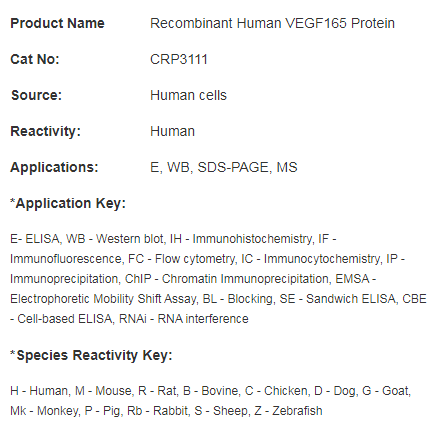Click the Chromatin Immunoprecipitation text
435x425 pixels.
[x=246, y=279]
